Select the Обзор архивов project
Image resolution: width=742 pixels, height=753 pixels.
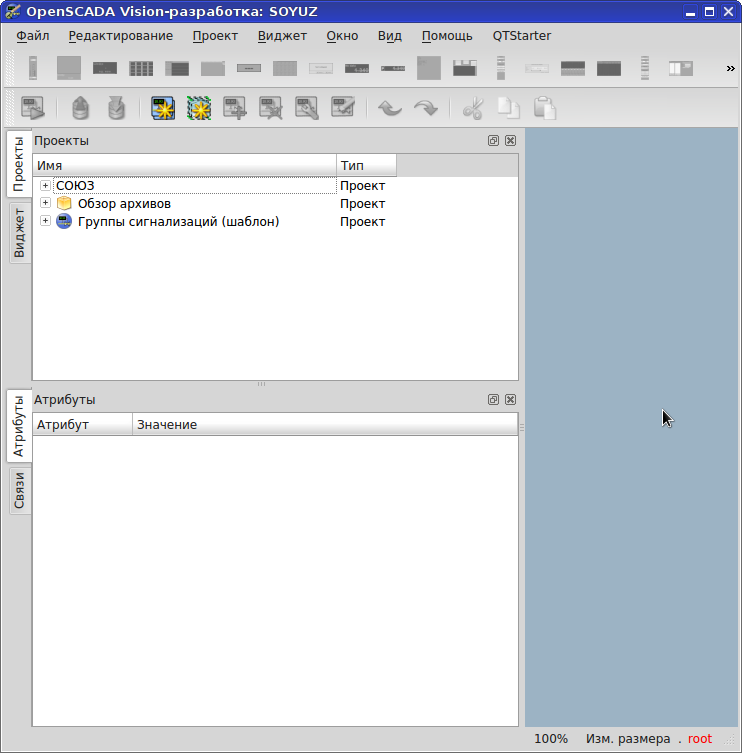(124, 204)
